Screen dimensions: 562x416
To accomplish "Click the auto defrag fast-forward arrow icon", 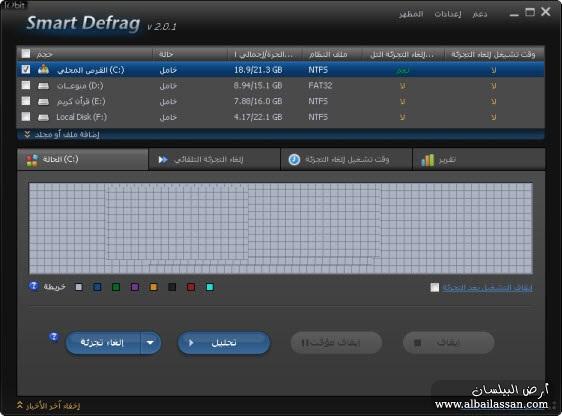I will point(163,159).
